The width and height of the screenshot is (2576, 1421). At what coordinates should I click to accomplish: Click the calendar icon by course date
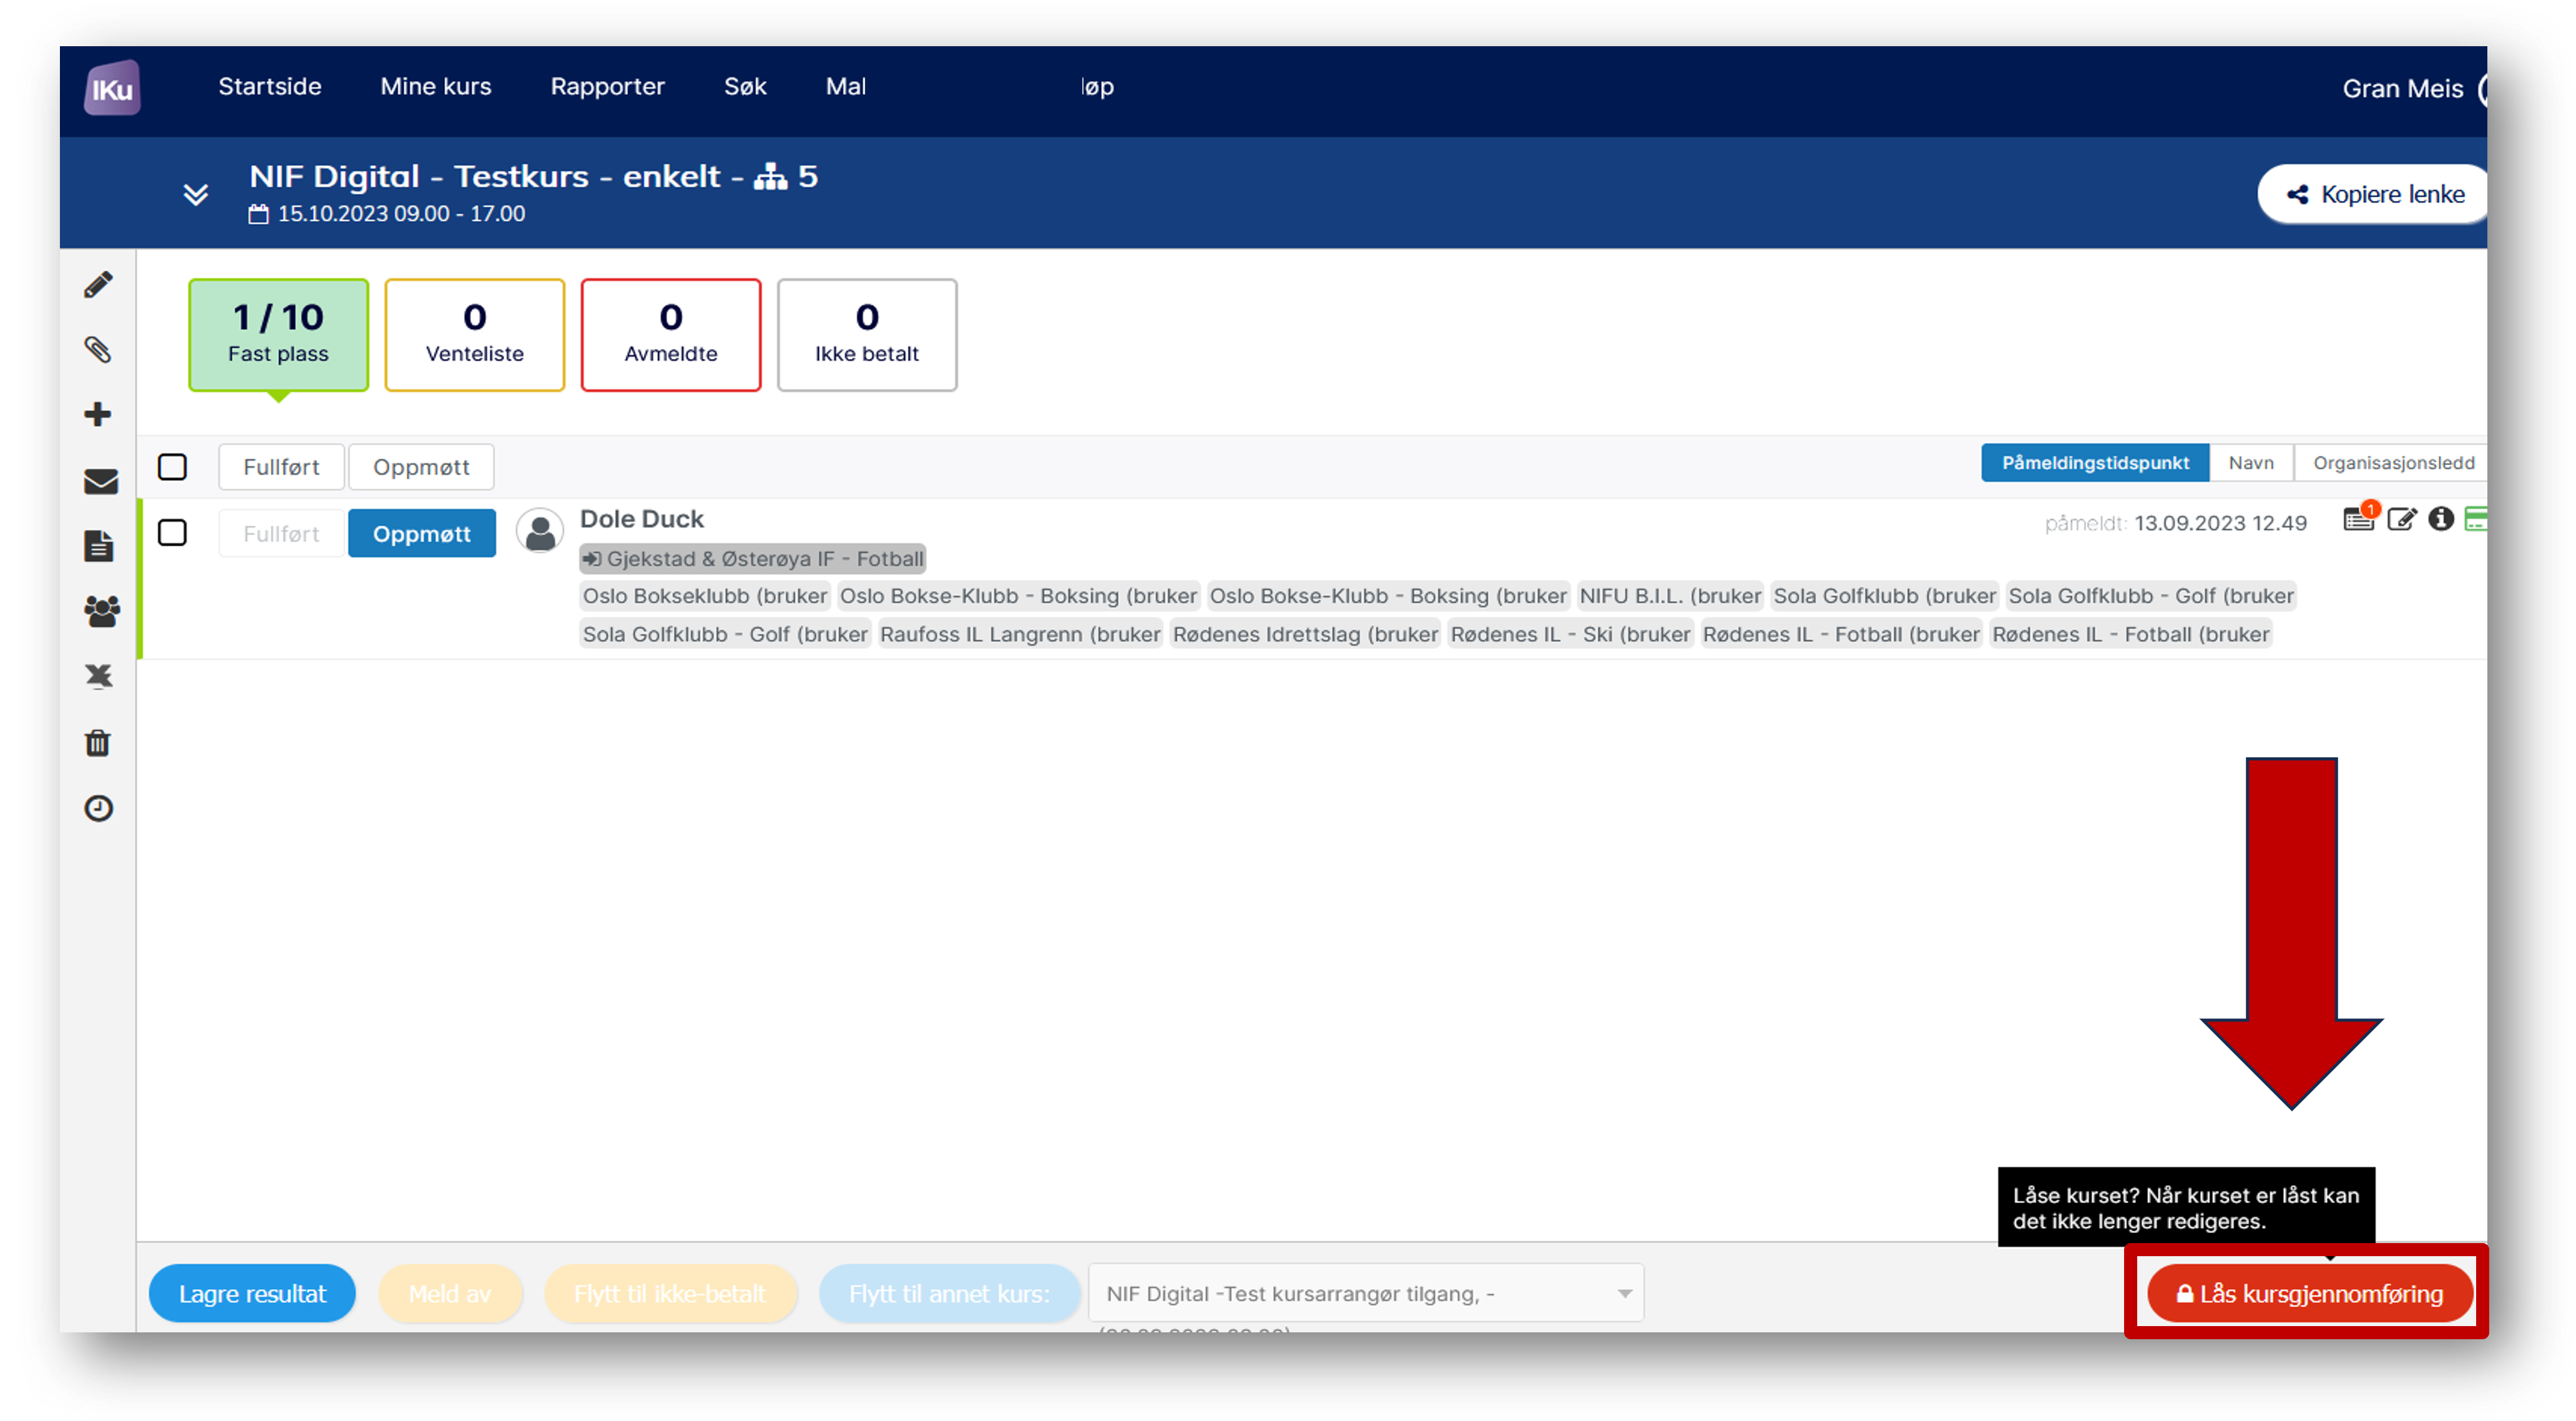(x=258, y=214)
